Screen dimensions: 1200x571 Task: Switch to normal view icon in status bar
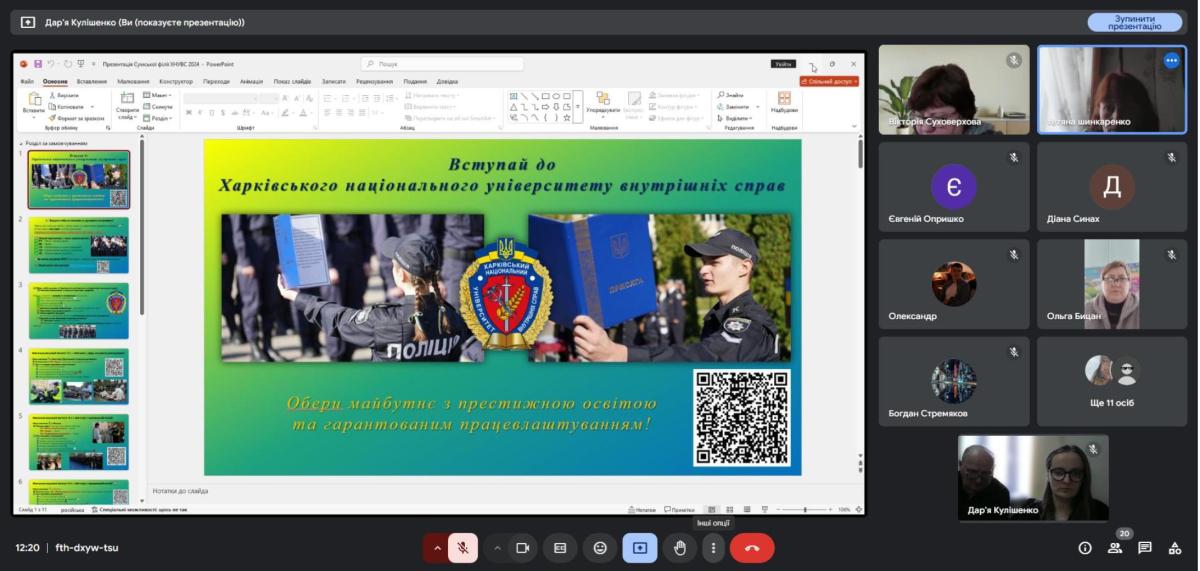click(712, 509)
